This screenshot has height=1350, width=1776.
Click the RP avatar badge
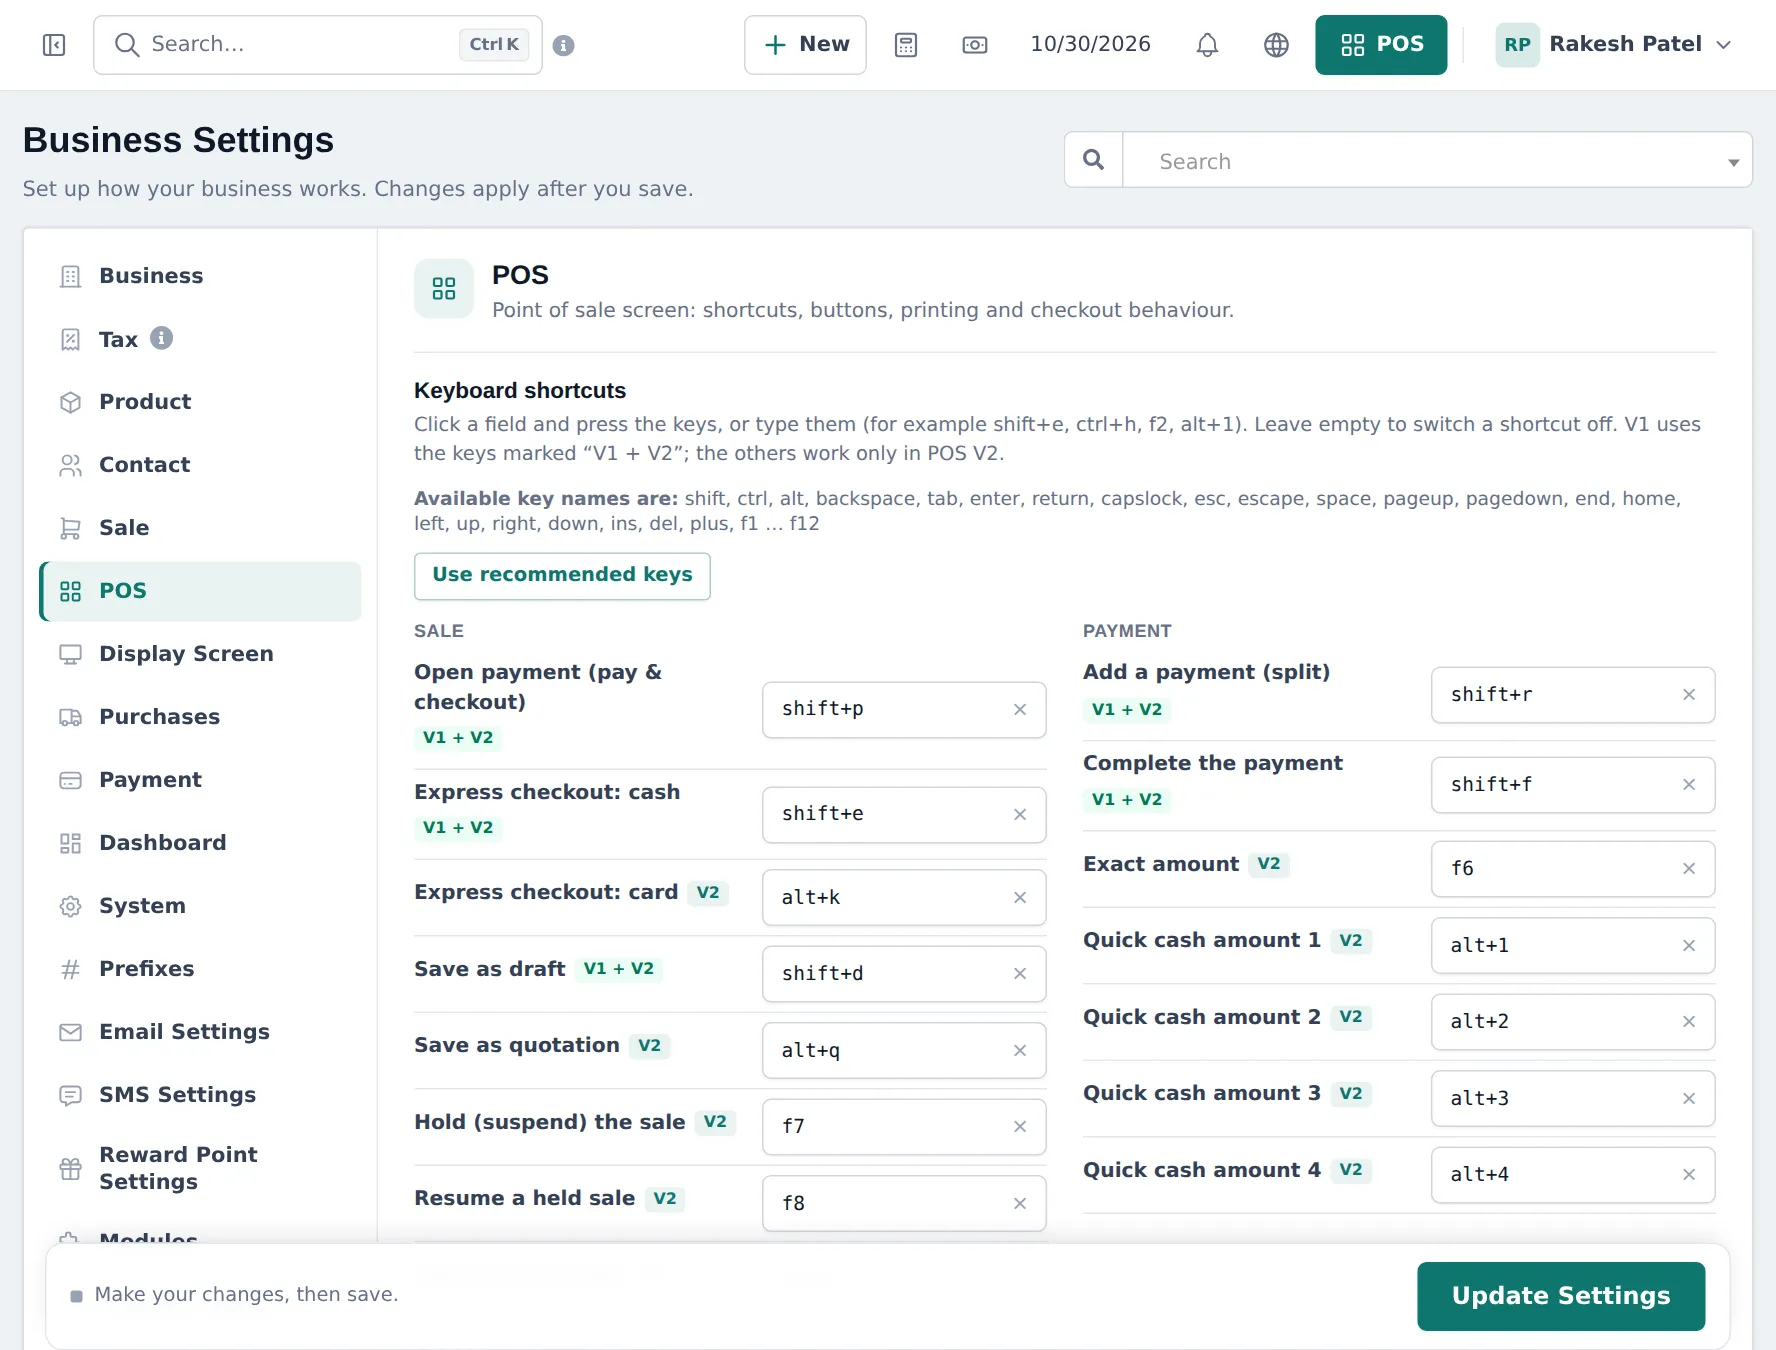[1517, 45]
